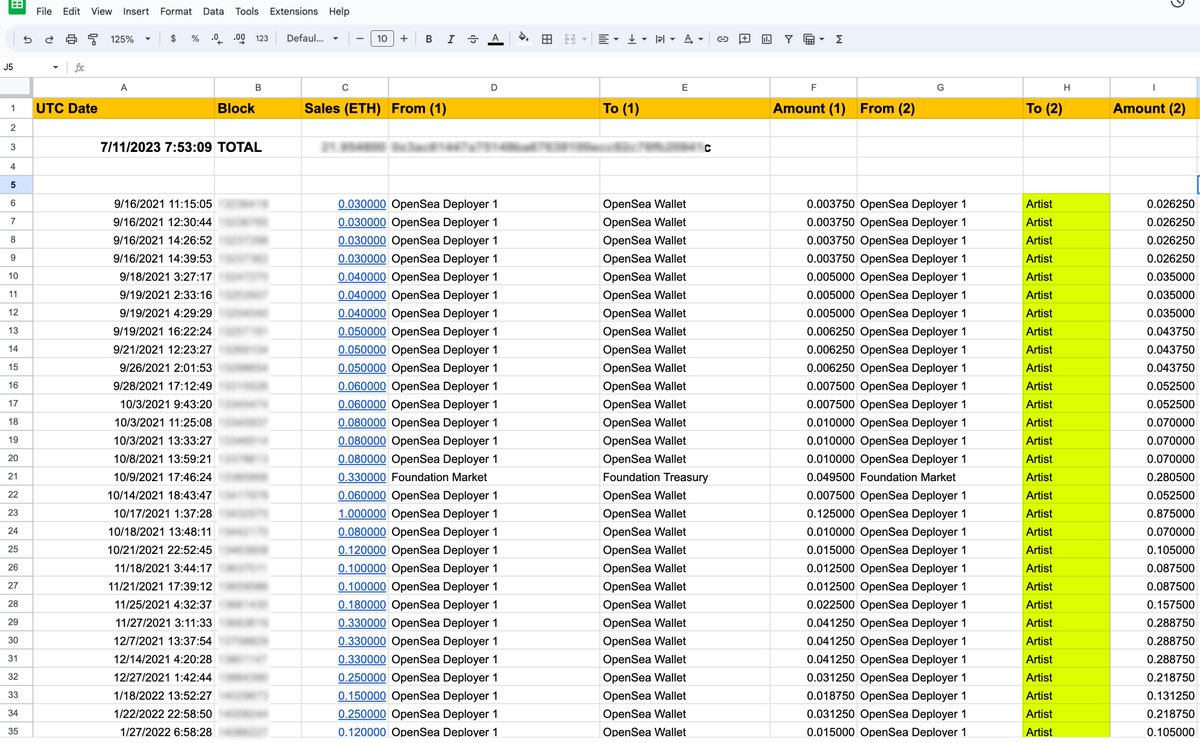1200x743 pixels.
Task: Toggle strikethrough formatting
Action: (473, 39)
